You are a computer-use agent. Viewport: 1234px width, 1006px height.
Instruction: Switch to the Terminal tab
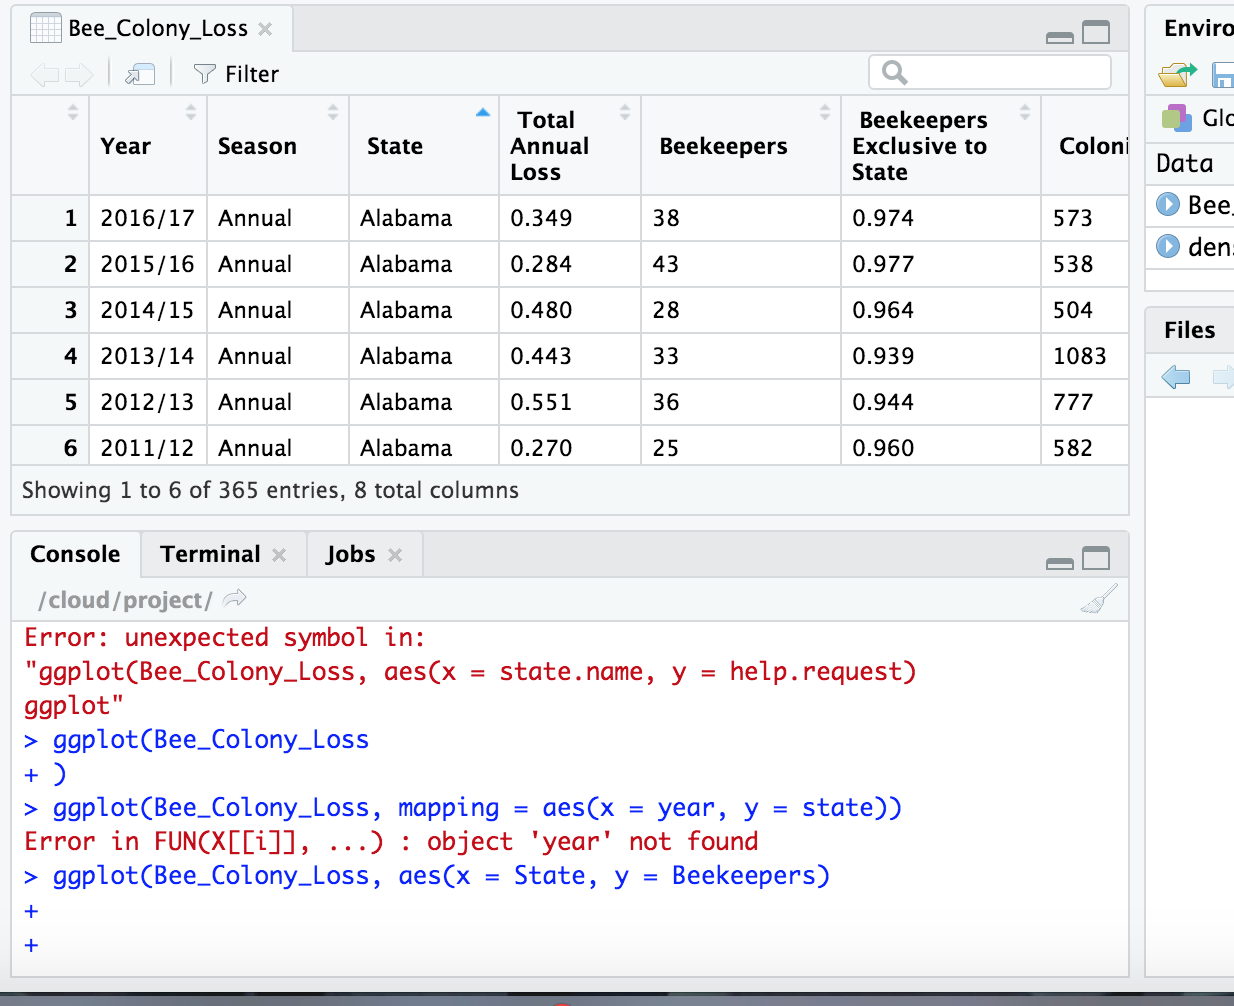(x=210, y=555)
